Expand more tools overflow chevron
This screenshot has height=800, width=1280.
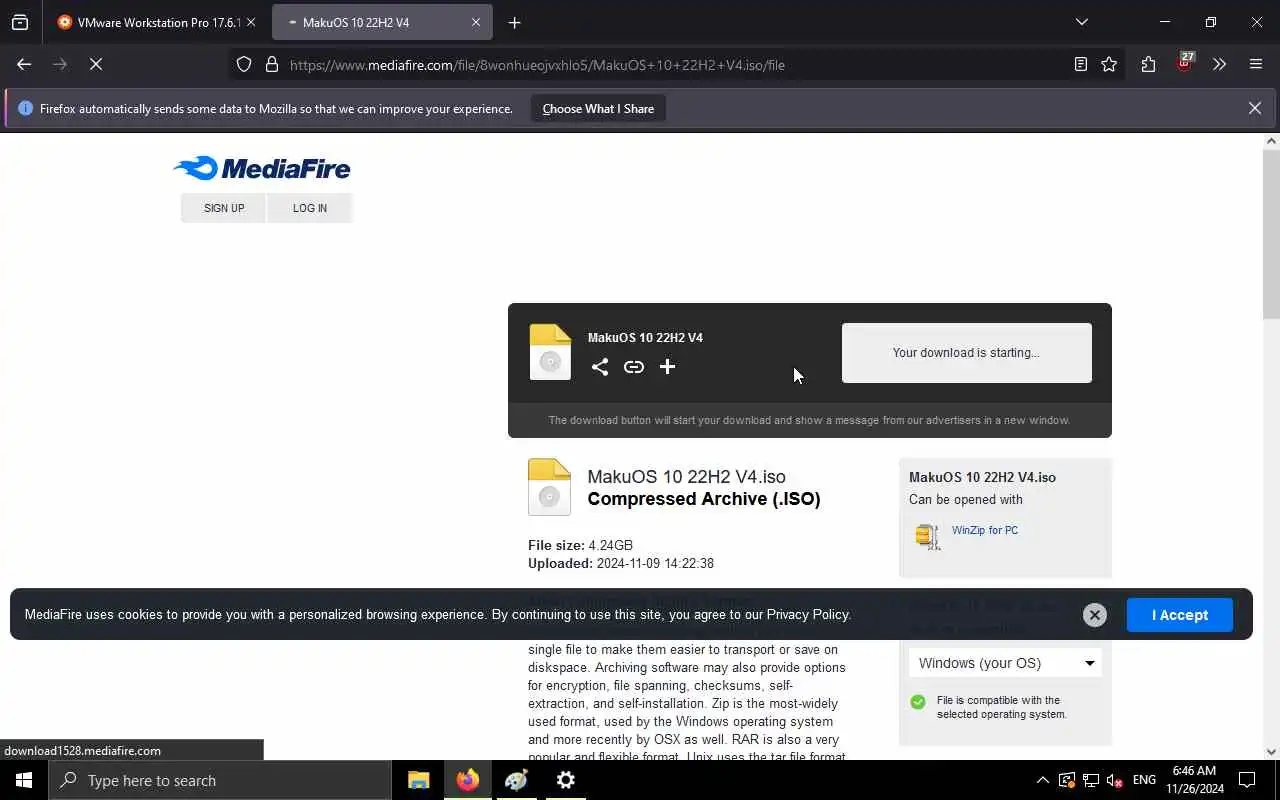tap(1219, 65)
